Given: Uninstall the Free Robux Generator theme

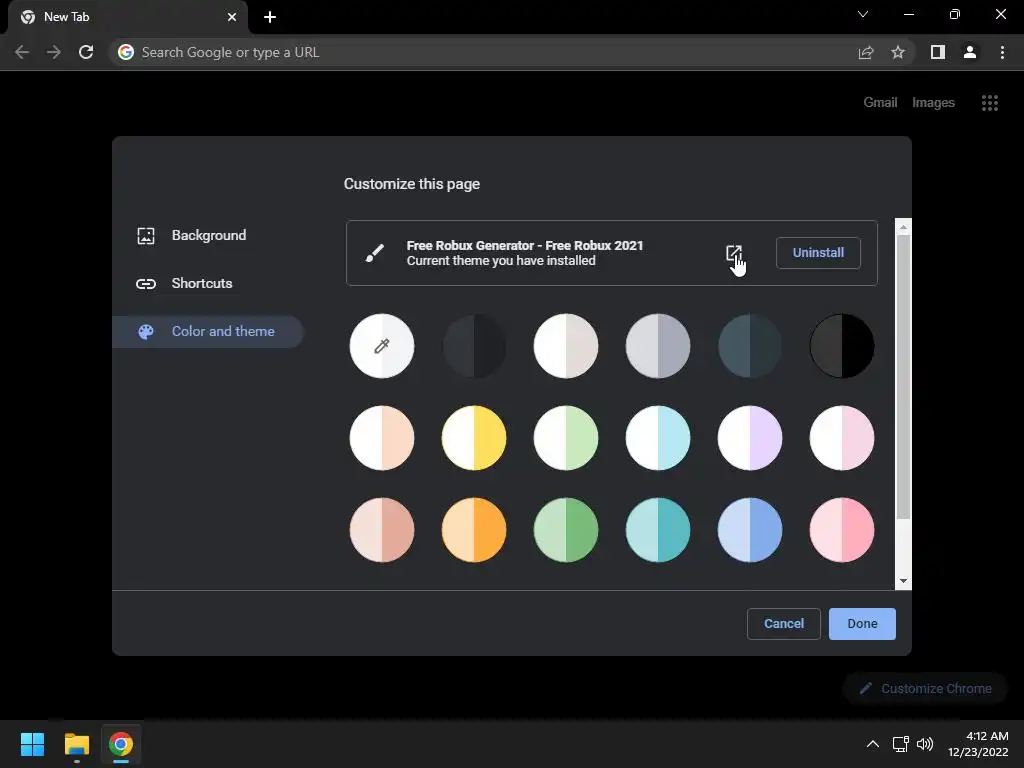Looking at the screenshot, I should tap(818, 253).
